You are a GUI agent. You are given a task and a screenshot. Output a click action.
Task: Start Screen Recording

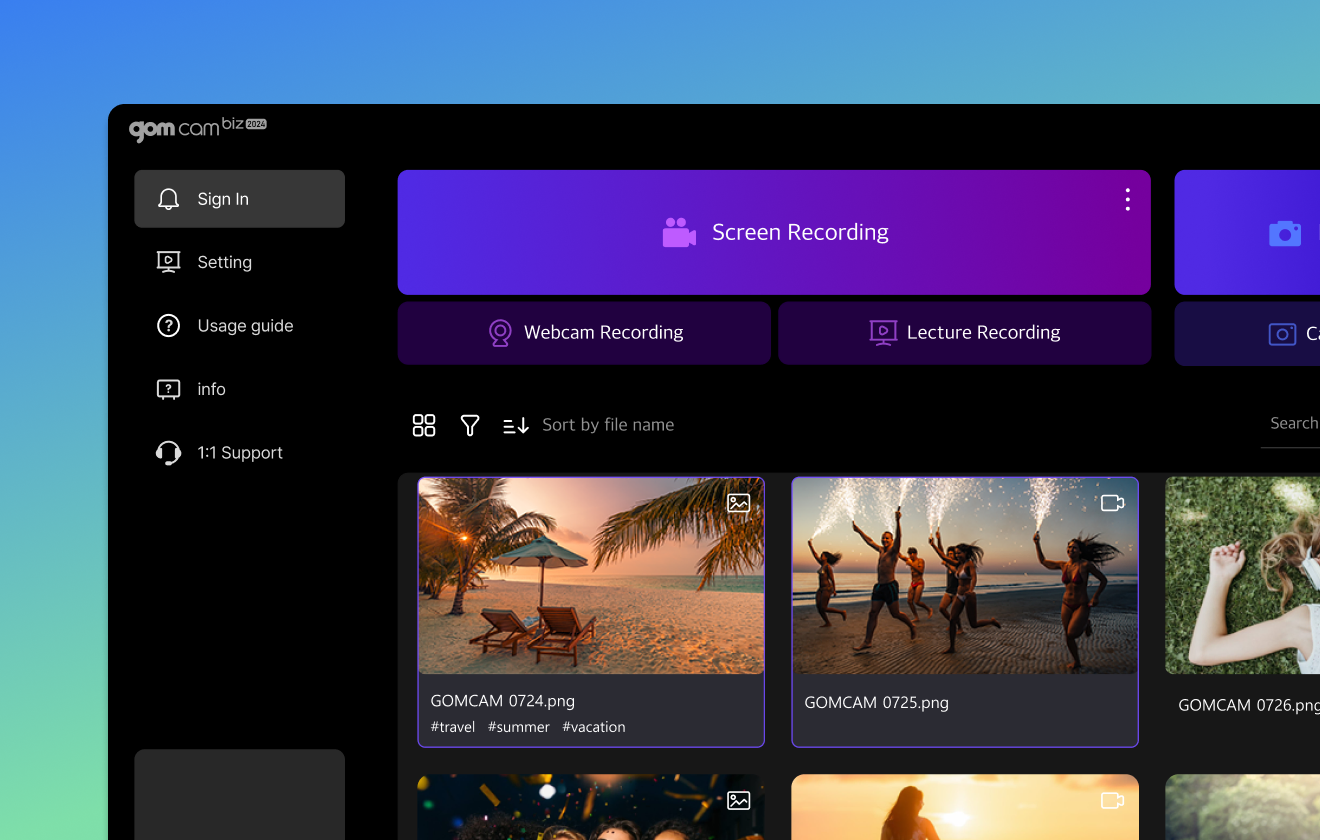(x=775, y=233)
